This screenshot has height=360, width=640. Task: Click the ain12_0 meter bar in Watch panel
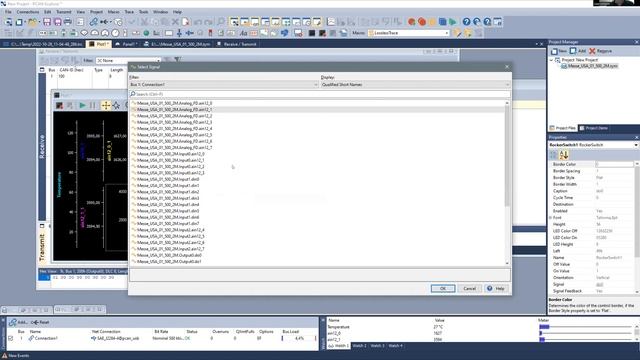pos(586,333)
